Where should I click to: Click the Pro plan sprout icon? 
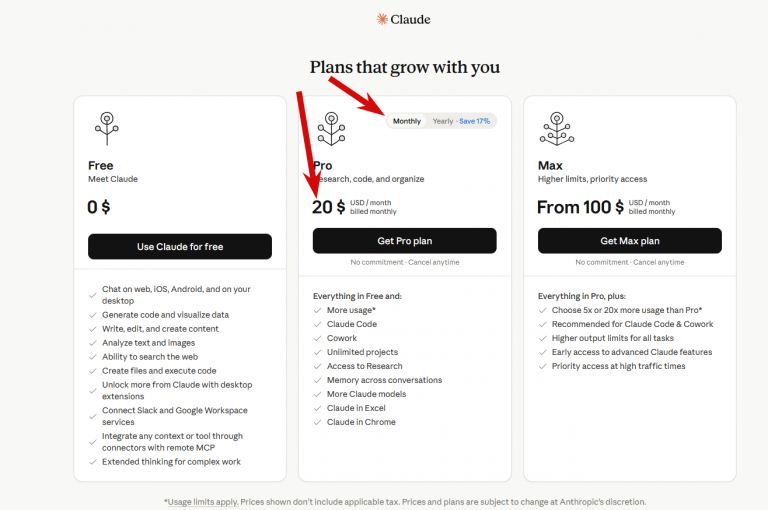point(331,128)
